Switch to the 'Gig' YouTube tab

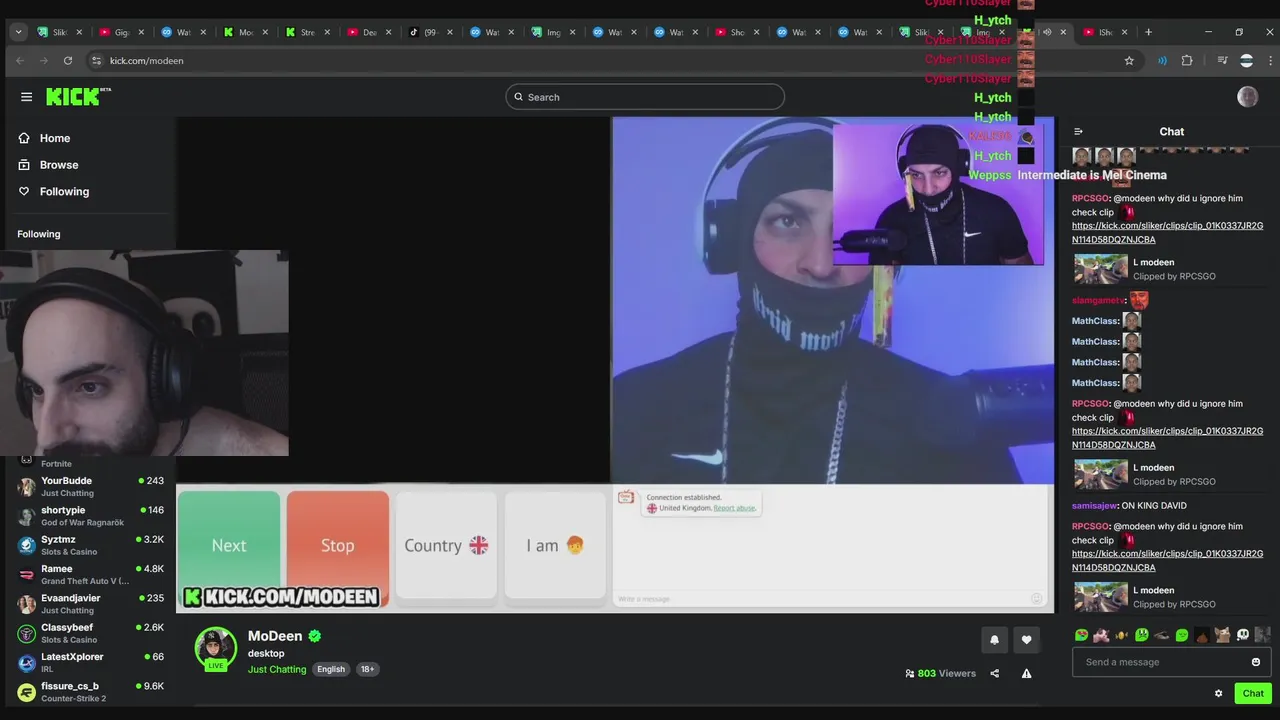[120, 32]
